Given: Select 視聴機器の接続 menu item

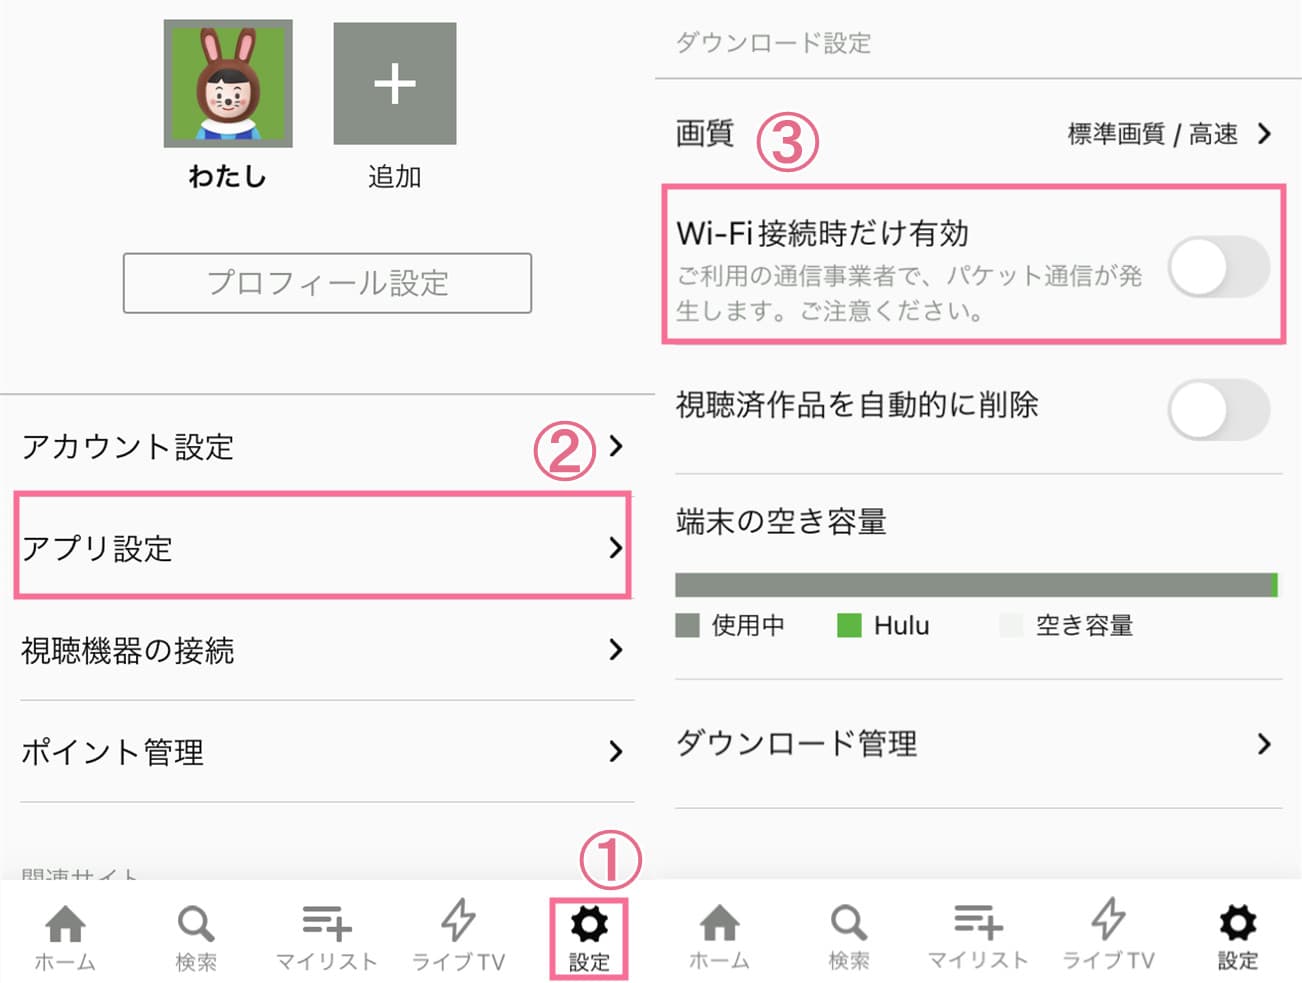Looking at the screenshot, I should pos(322,650).
